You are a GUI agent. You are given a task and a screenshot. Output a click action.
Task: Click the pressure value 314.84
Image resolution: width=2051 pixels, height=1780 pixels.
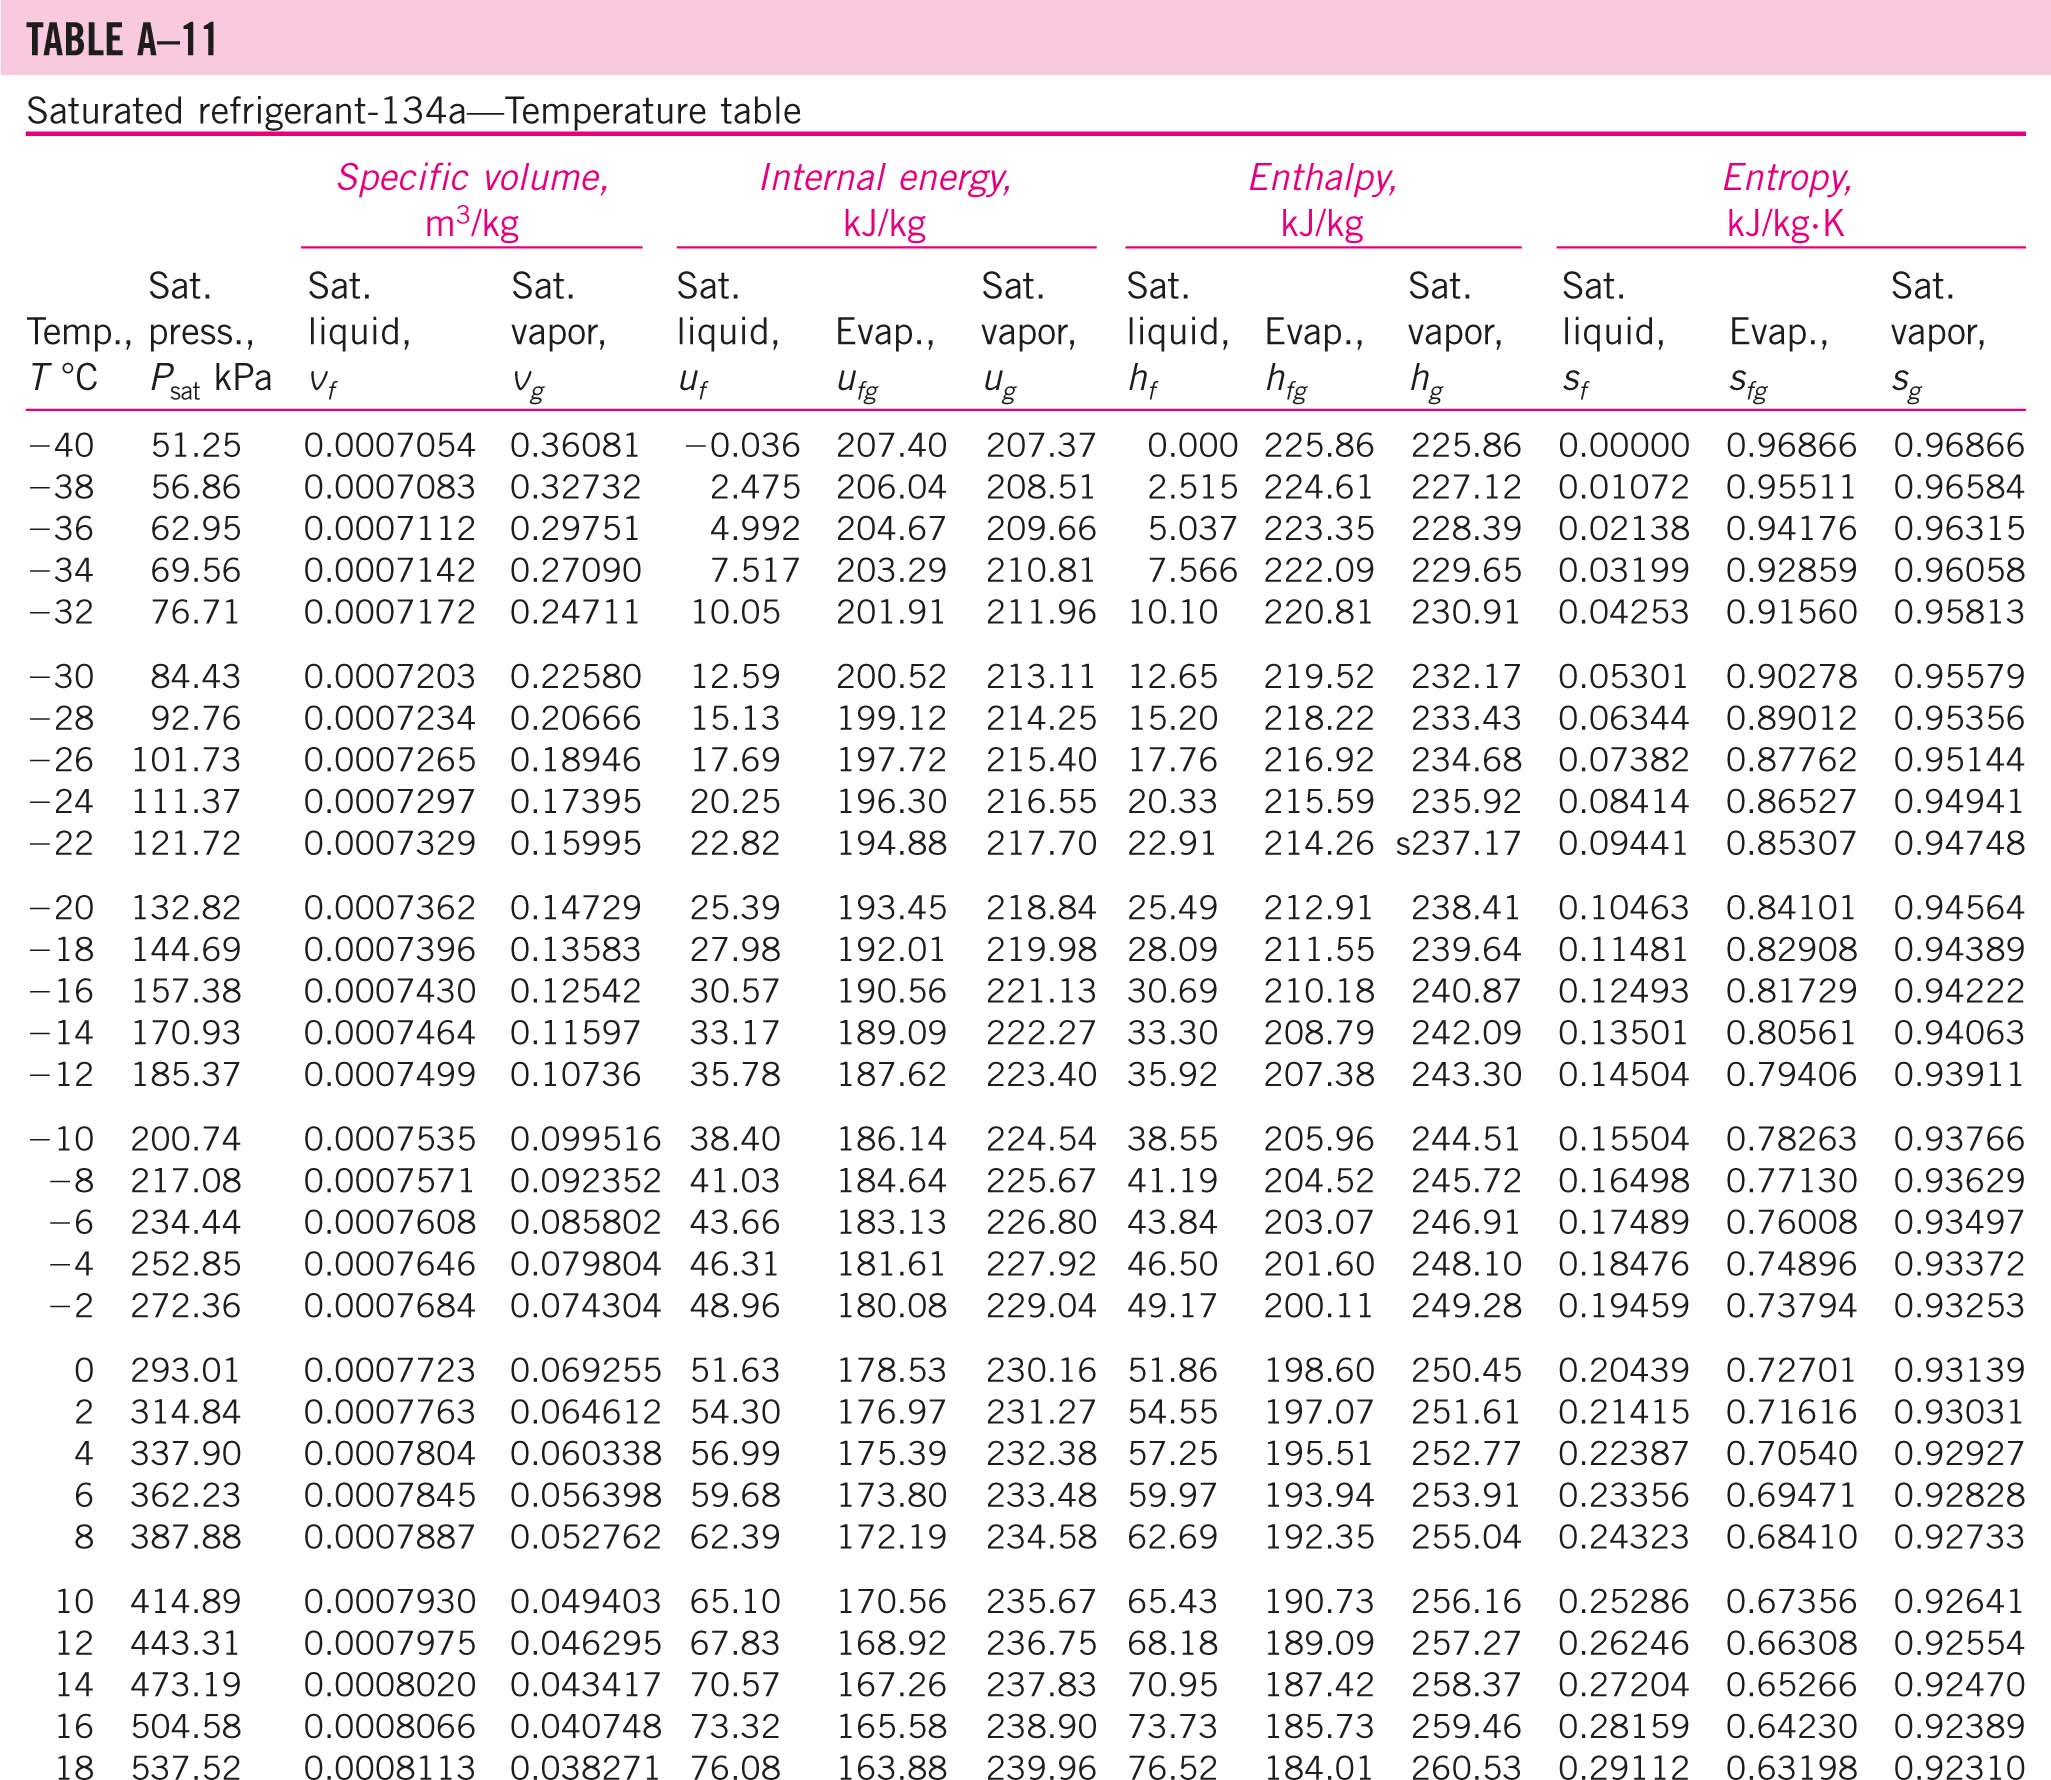point(186,1413)
